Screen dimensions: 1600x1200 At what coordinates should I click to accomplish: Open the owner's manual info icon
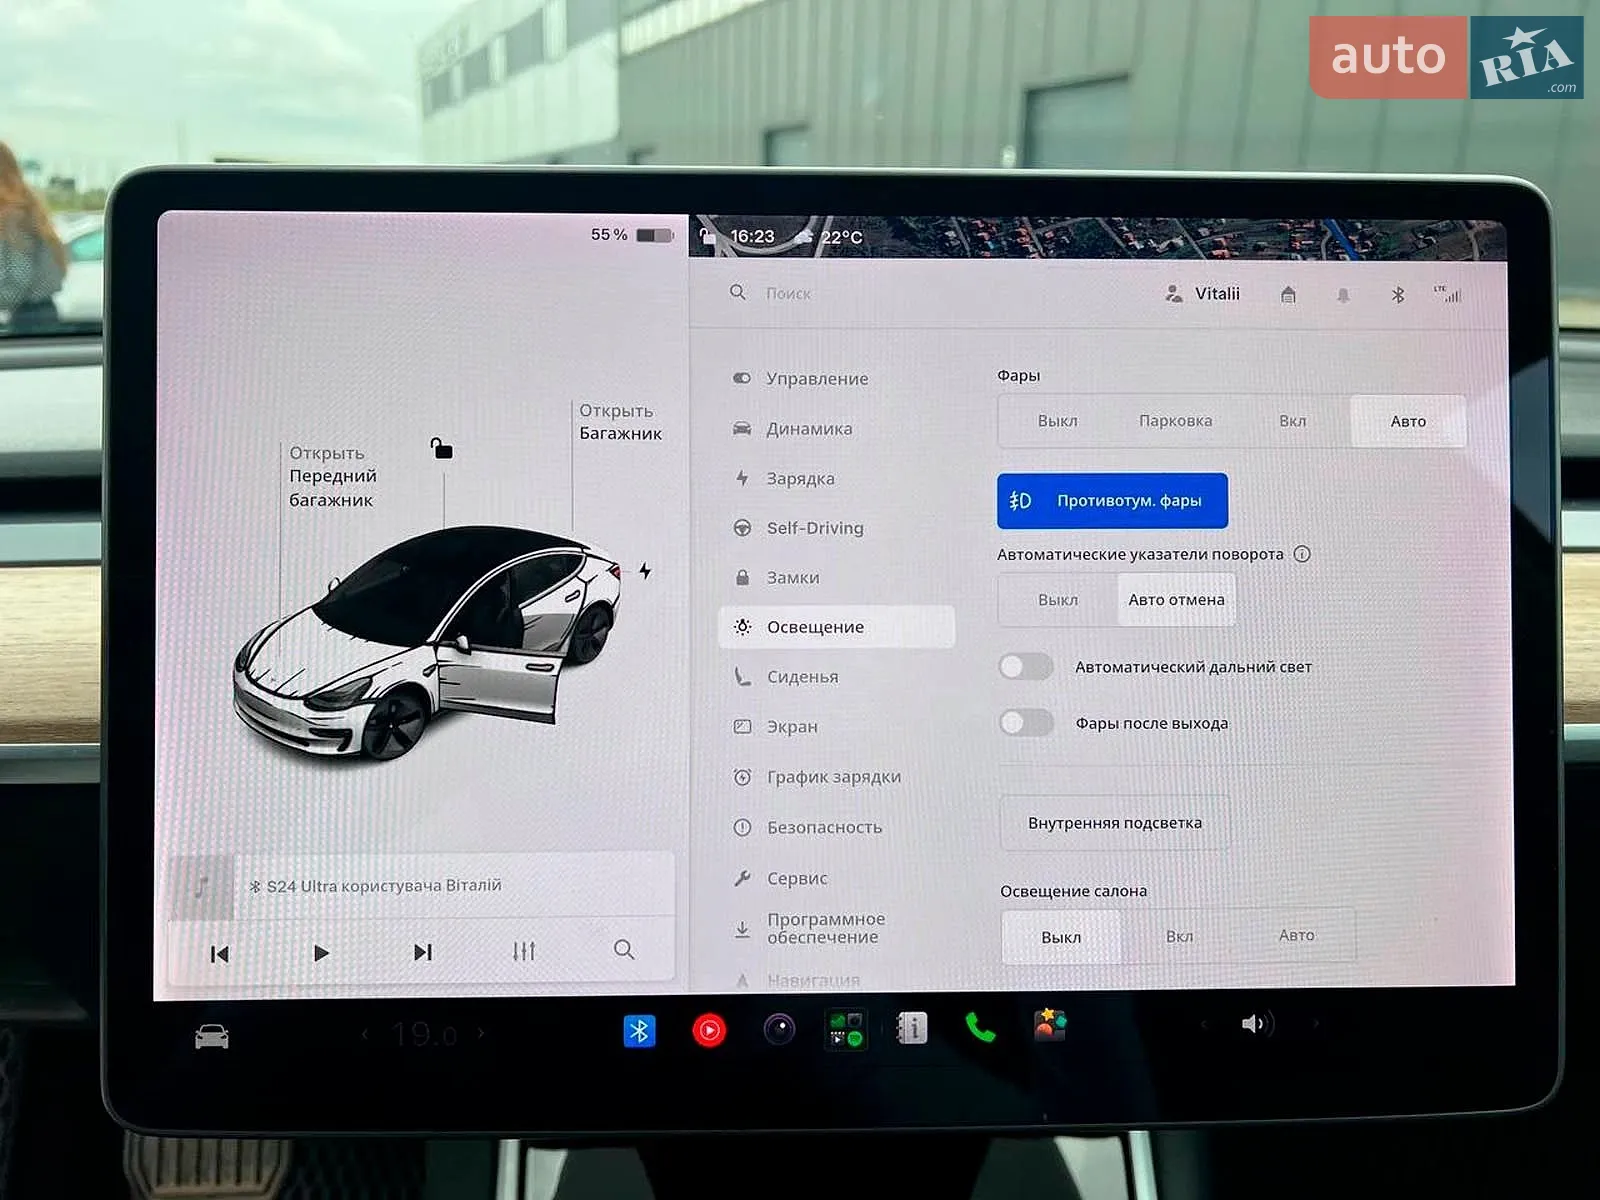pyautogui.click(x=911, y=1028)
